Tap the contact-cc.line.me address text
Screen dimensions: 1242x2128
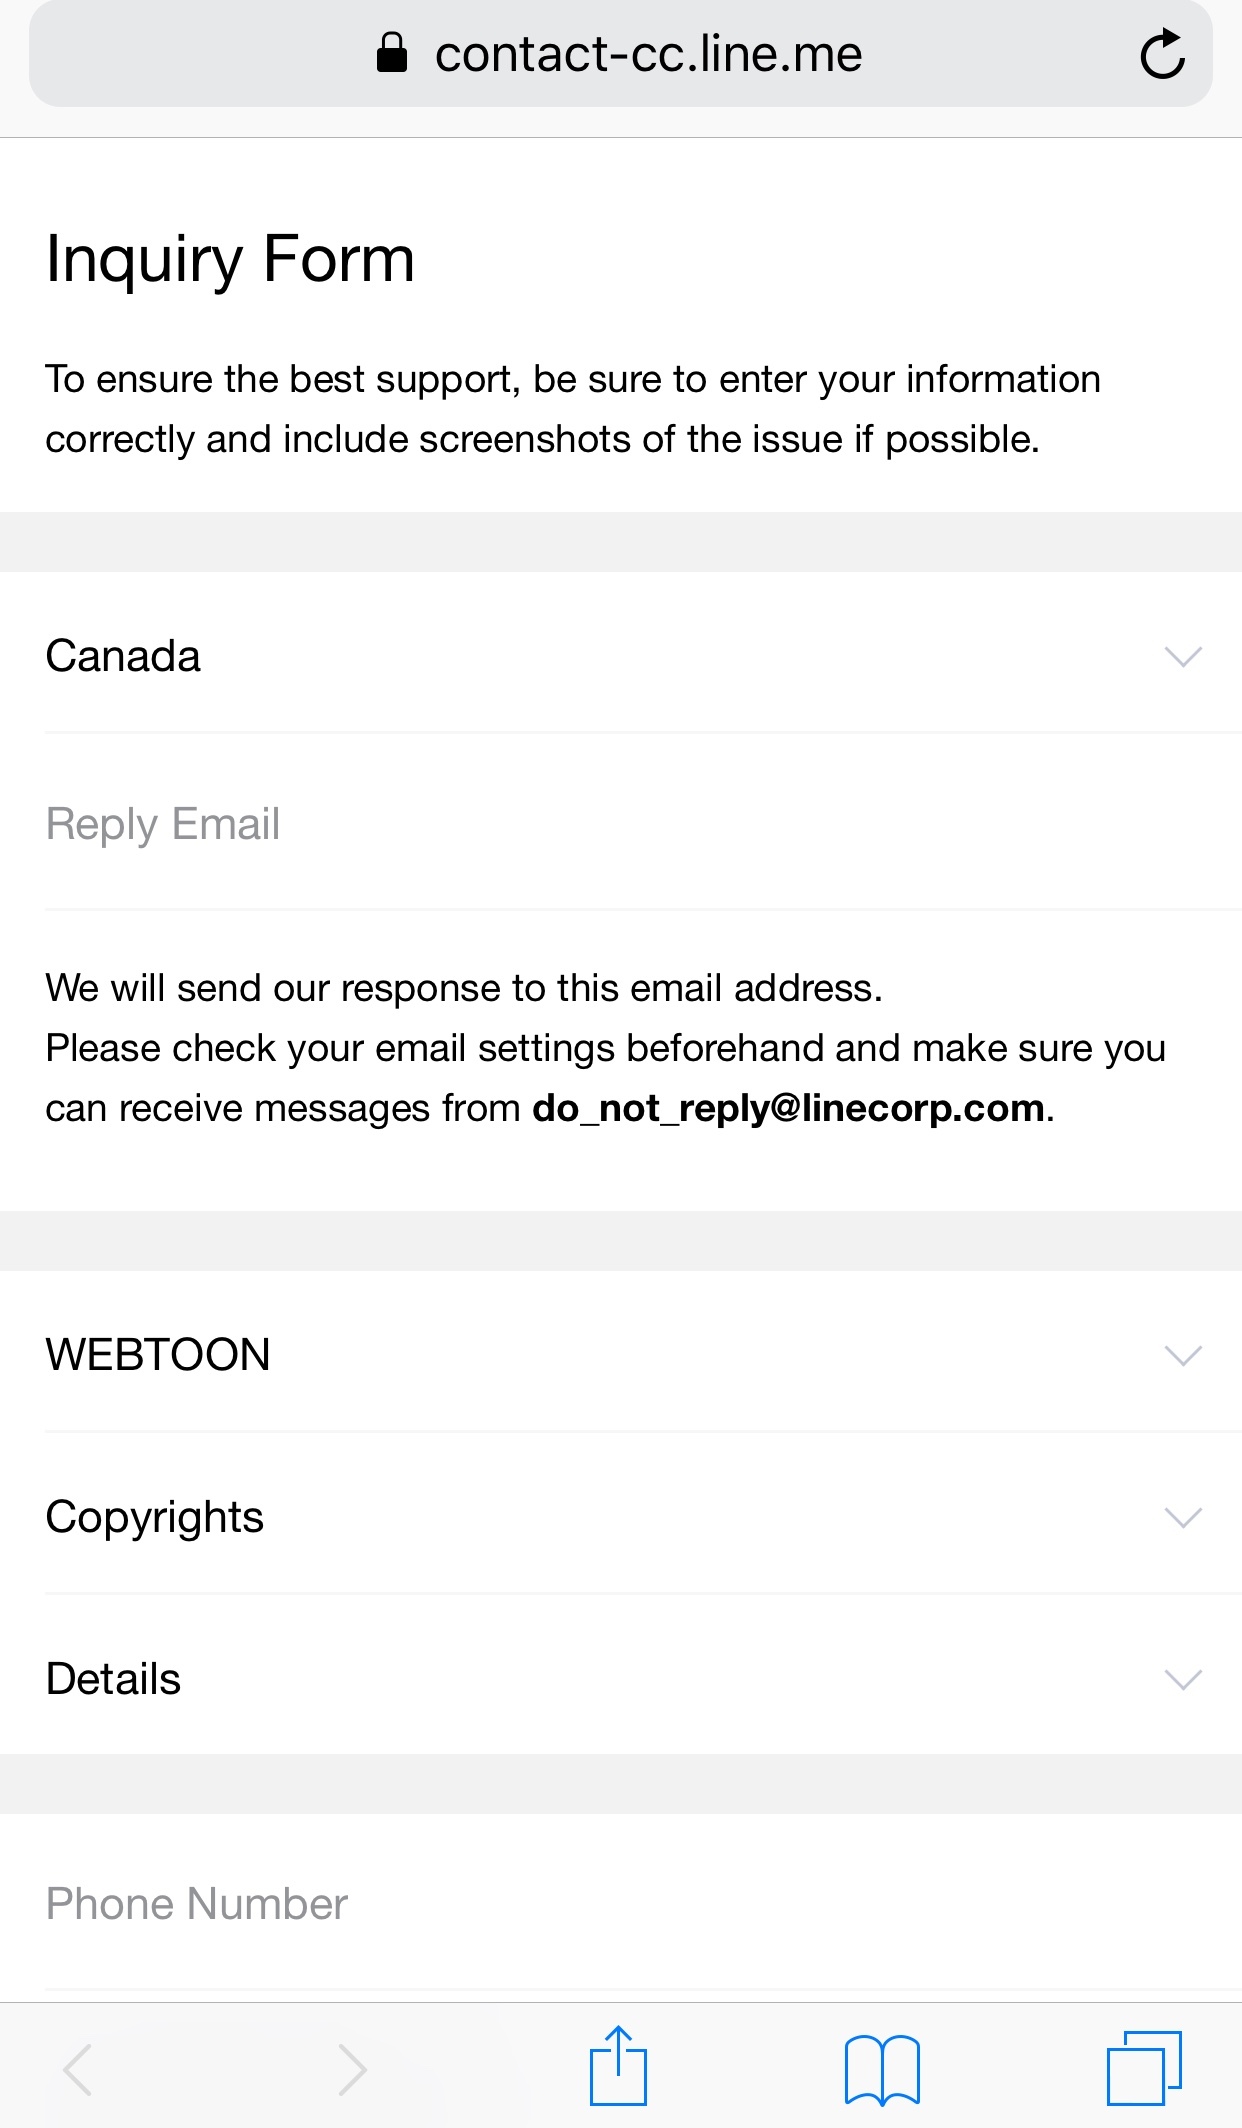point(648,54)
